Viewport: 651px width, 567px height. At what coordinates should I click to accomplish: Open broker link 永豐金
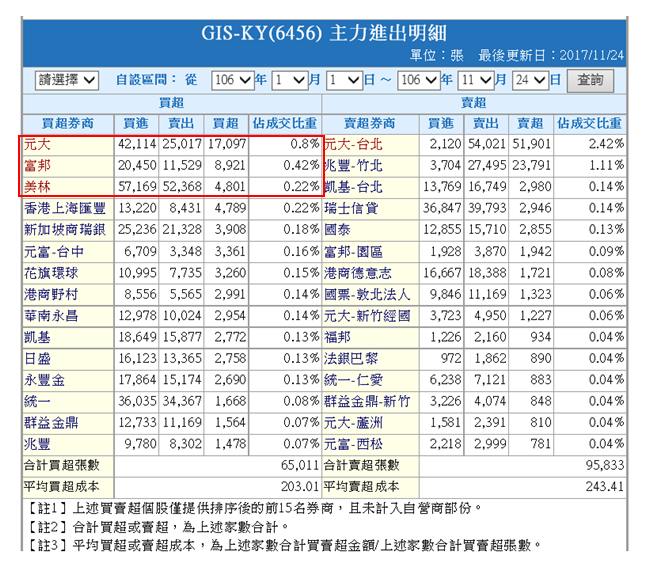(x=44, y=380)
